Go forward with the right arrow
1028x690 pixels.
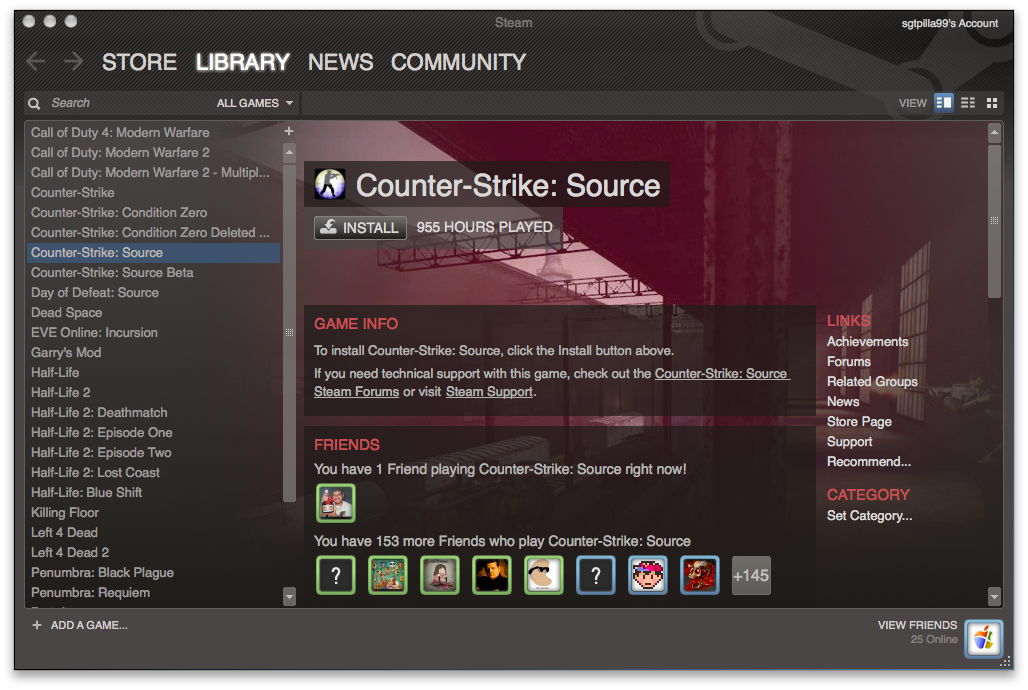click(74, 62)
